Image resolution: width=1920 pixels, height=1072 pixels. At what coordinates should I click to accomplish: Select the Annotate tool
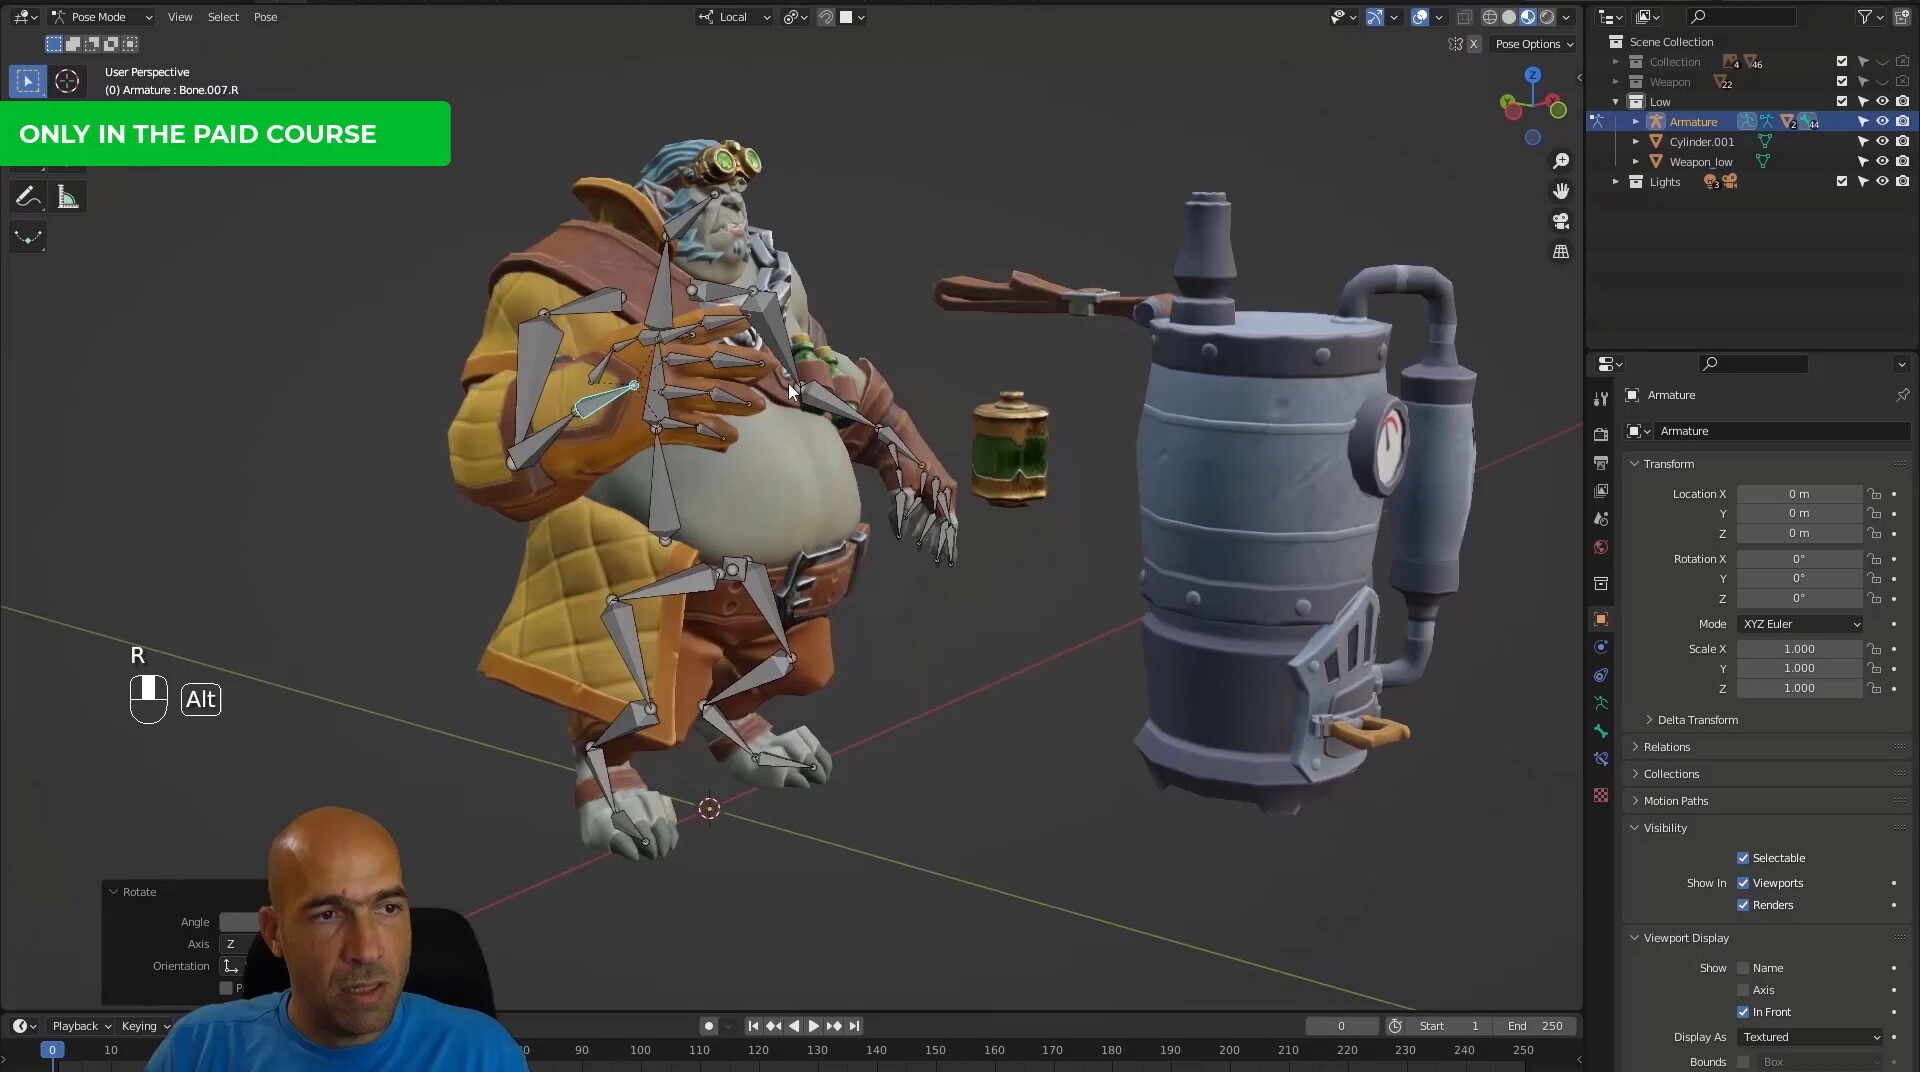point(27,196)
